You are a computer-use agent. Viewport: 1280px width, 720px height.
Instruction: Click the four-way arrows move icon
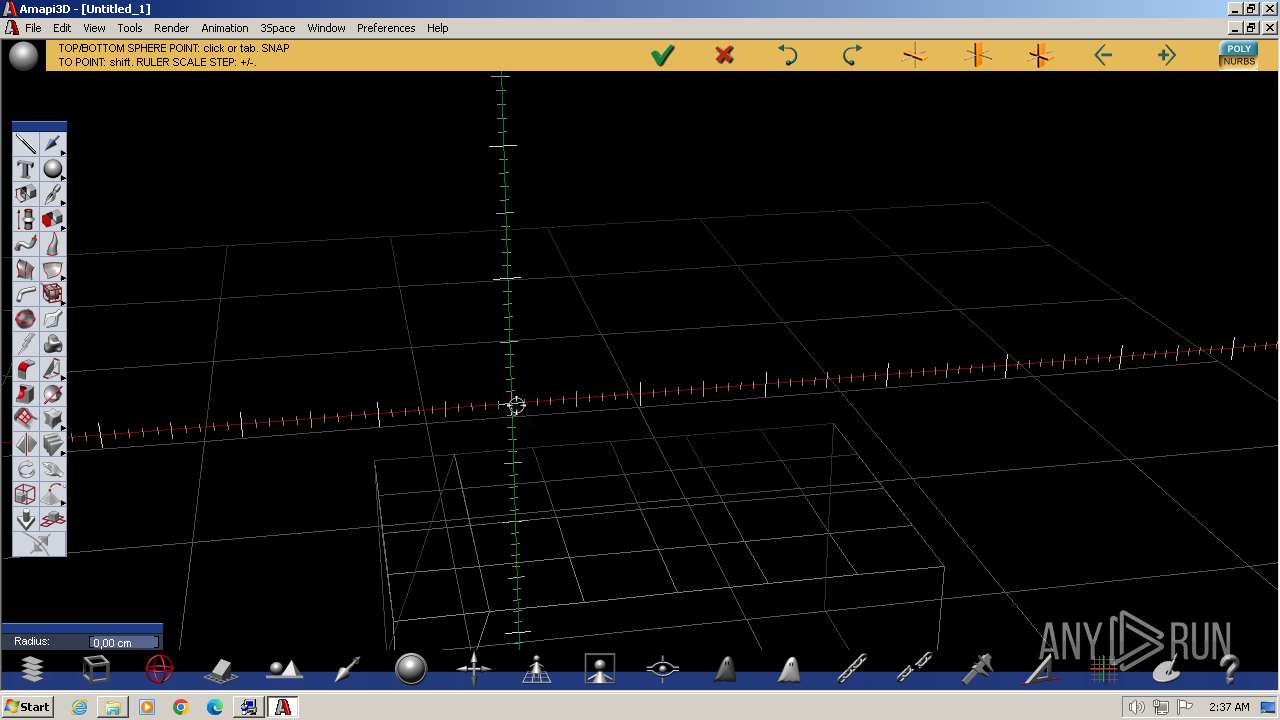474,669
